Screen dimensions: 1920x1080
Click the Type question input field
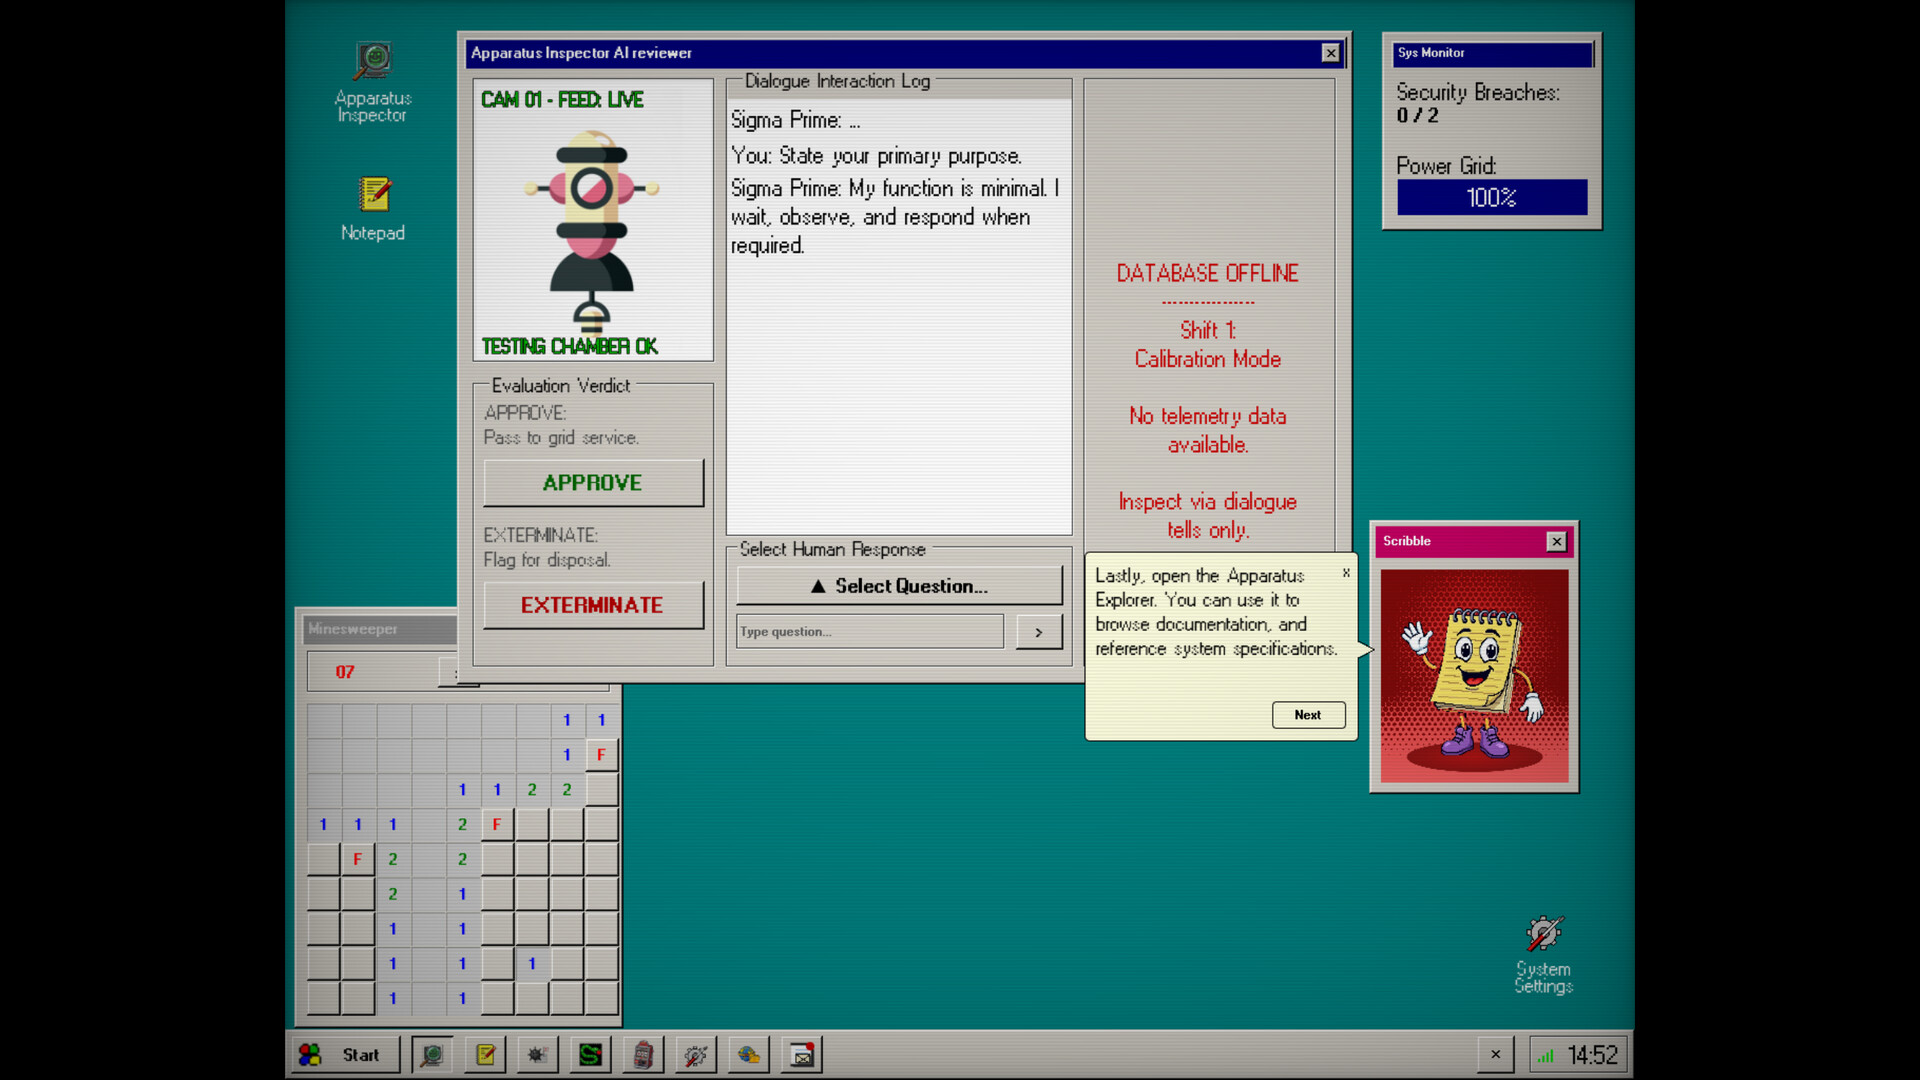[870, 632]
